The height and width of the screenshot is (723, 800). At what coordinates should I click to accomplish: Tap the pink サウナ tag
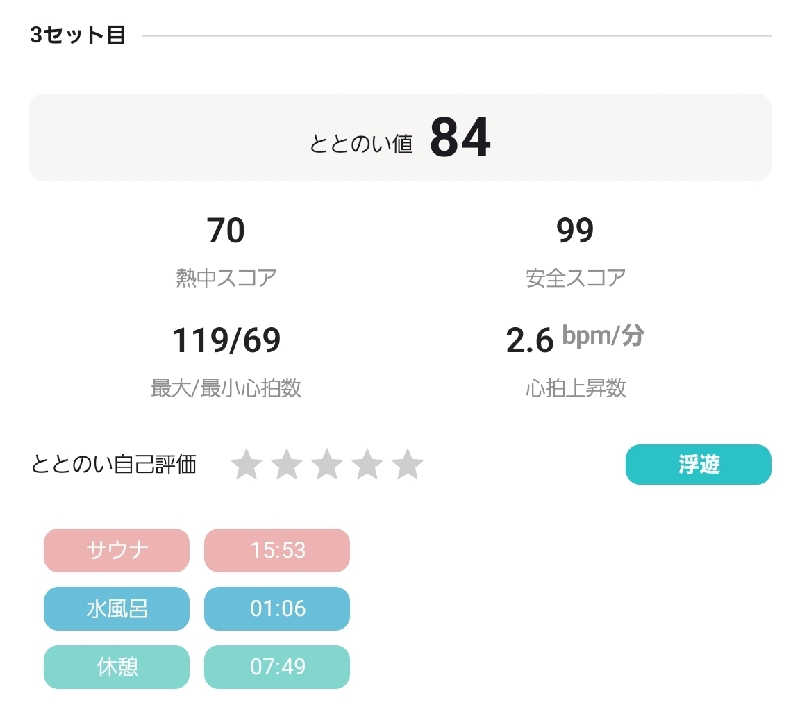pos(116,550)
